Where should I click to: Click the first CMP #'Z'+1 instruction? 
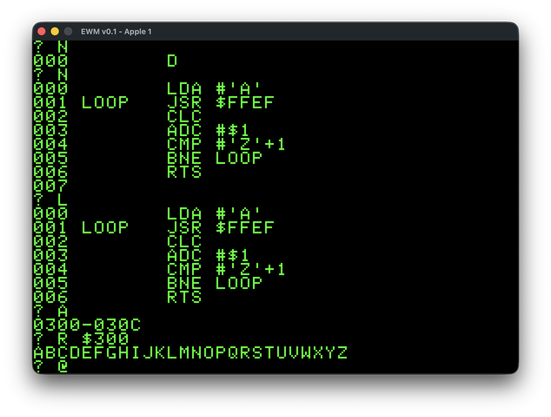226,144
